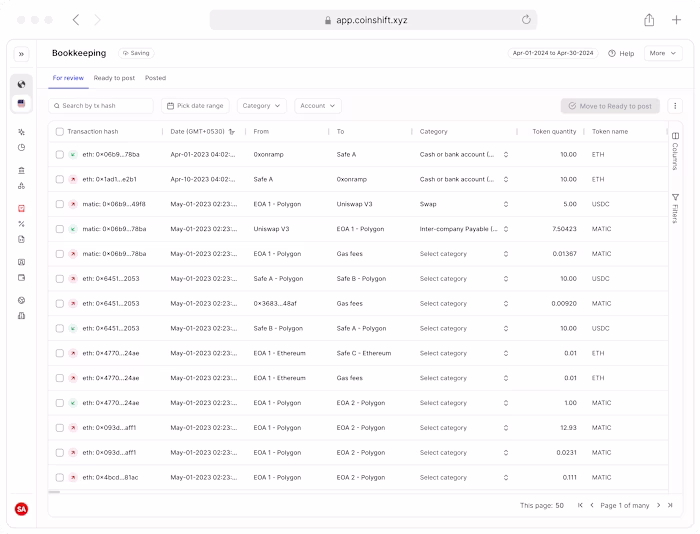Sort by the Token quantity column header
This screenshot has width=700, height=534.
click(x=554, y=132)
